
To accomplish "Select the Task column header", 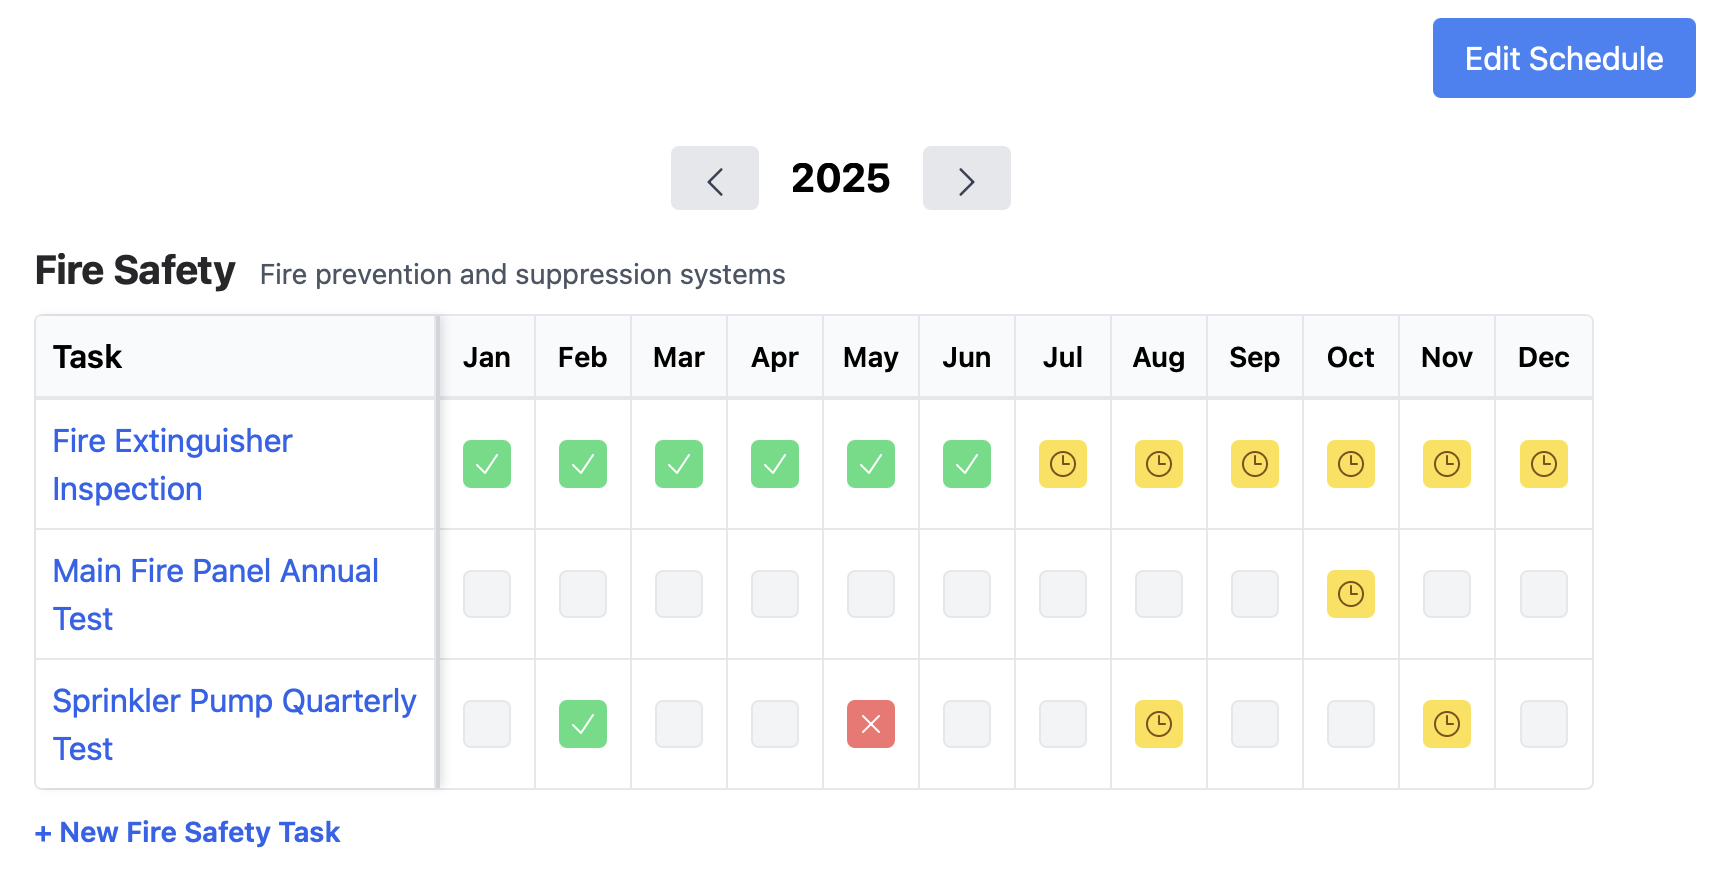I will [88, 356].
